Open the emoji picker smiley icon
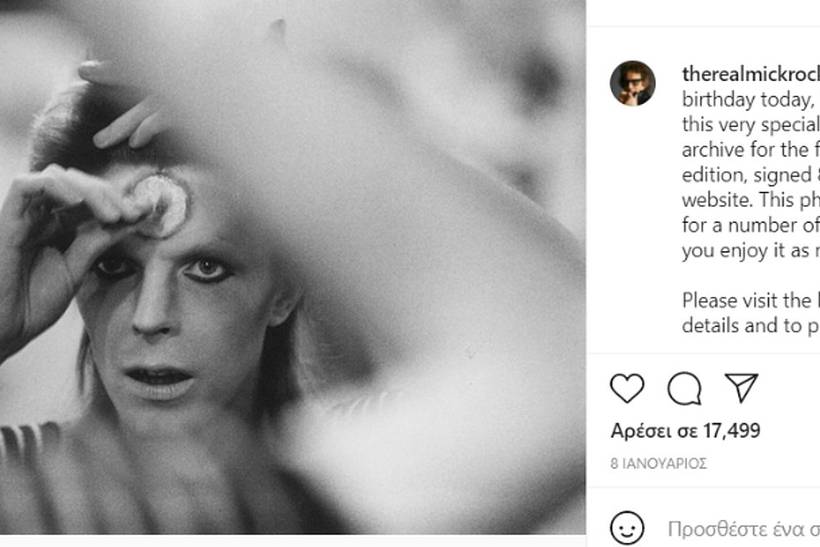This screenshot has height=547, width=820. point(627,527)
